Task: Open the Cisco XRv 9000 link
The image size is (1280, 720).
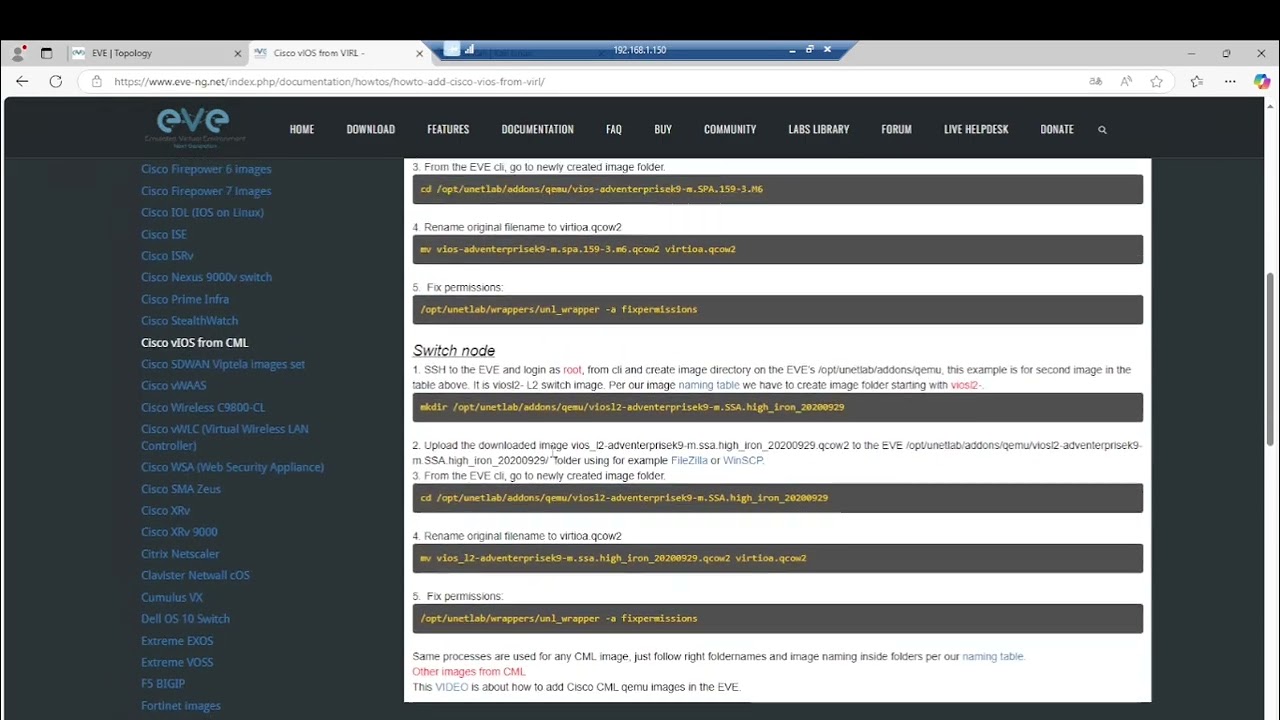Action: tap(179, 532)
